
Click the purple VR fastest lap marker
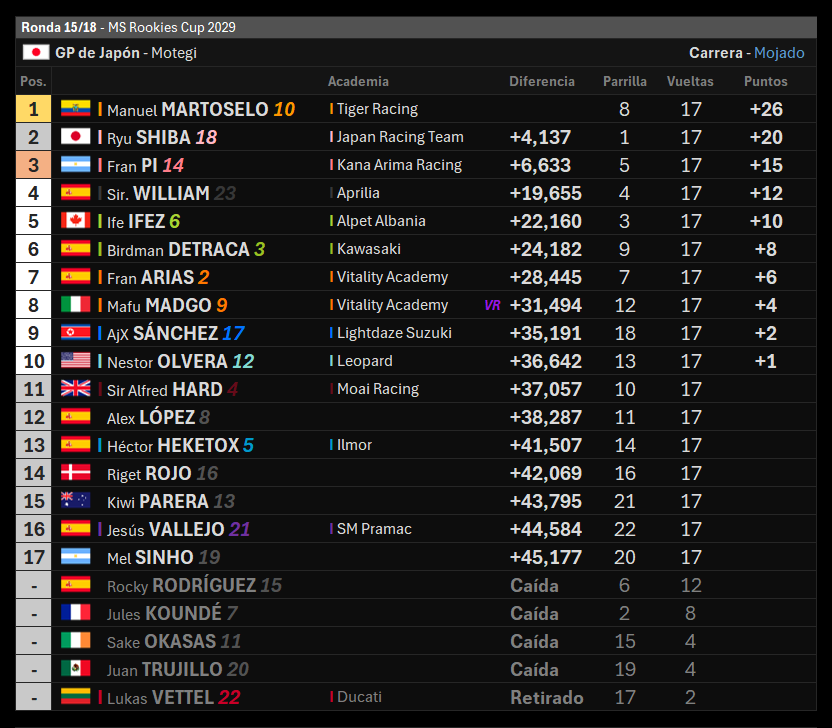[x=492, y=305]
